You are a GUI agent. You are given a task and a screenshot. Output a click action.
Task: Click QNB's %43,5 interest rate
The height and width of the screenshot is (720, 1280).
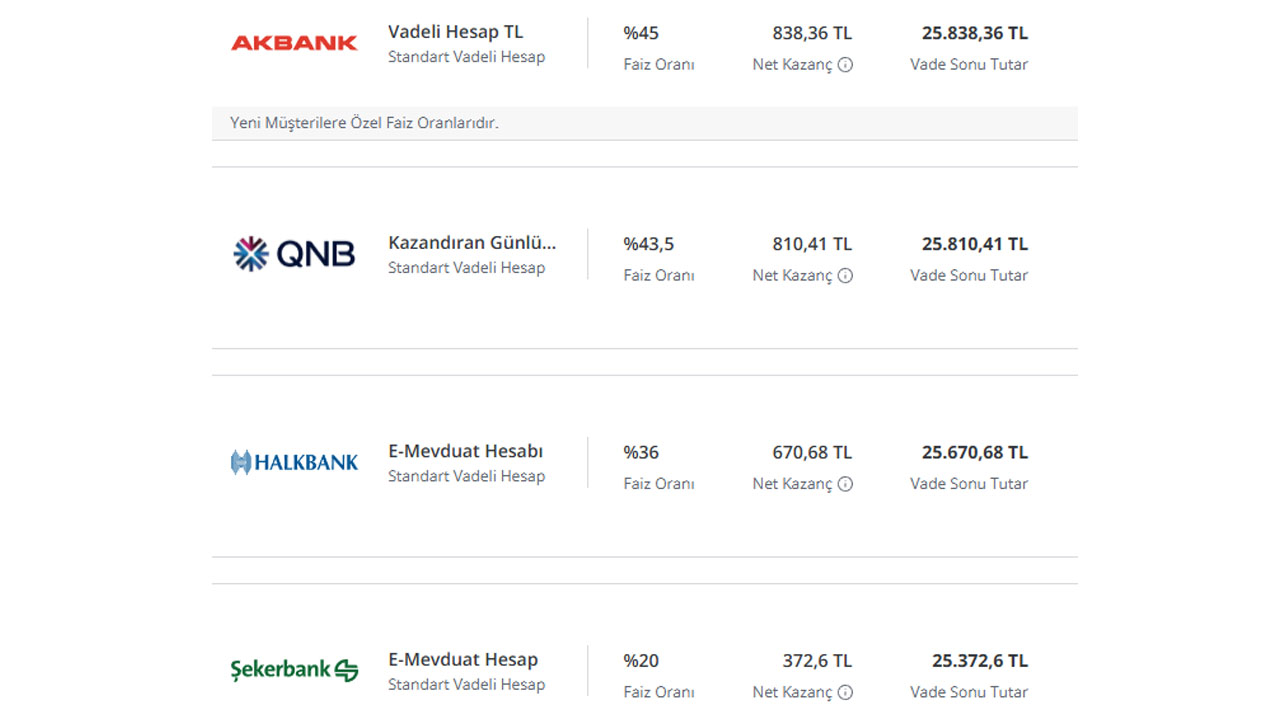pos(649,244)
